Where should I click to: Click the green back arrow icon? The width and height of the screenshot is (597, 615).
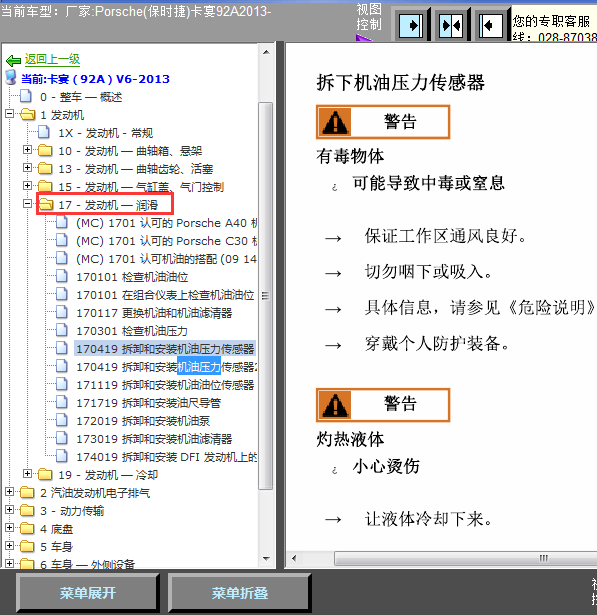13,60
